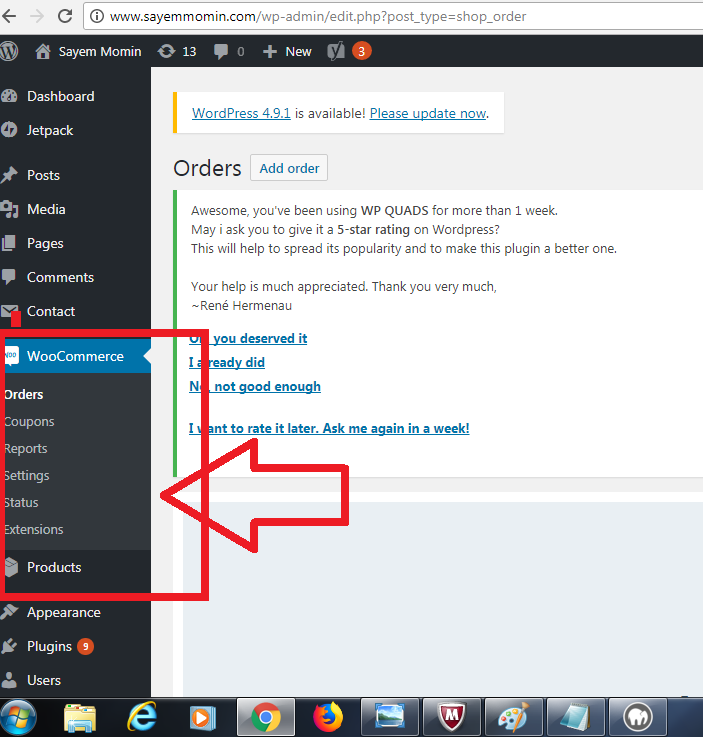Viewport: 703px width, 737px height.
Task: Click the Contact envelope icon
Action: [9, 311]
